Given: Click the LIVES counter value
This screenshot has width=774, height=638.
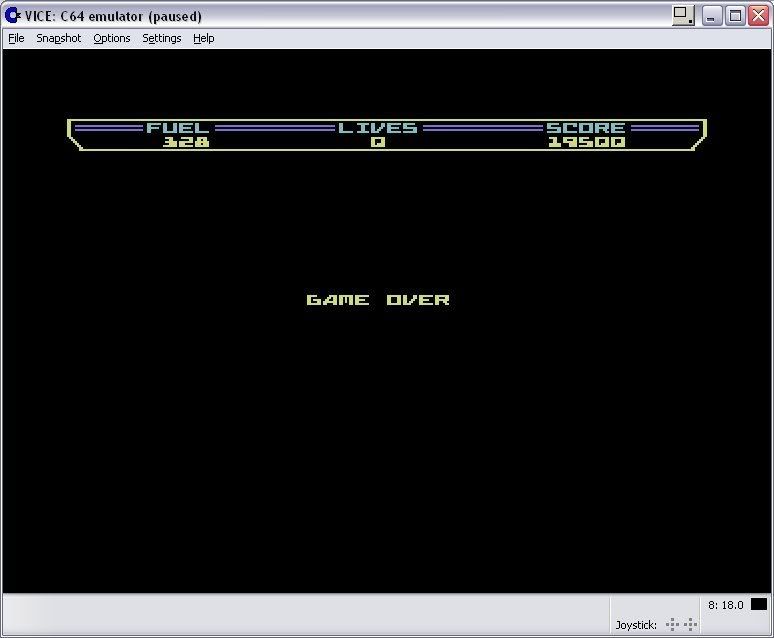Looking at the screenshot, I should click(377, 142).
